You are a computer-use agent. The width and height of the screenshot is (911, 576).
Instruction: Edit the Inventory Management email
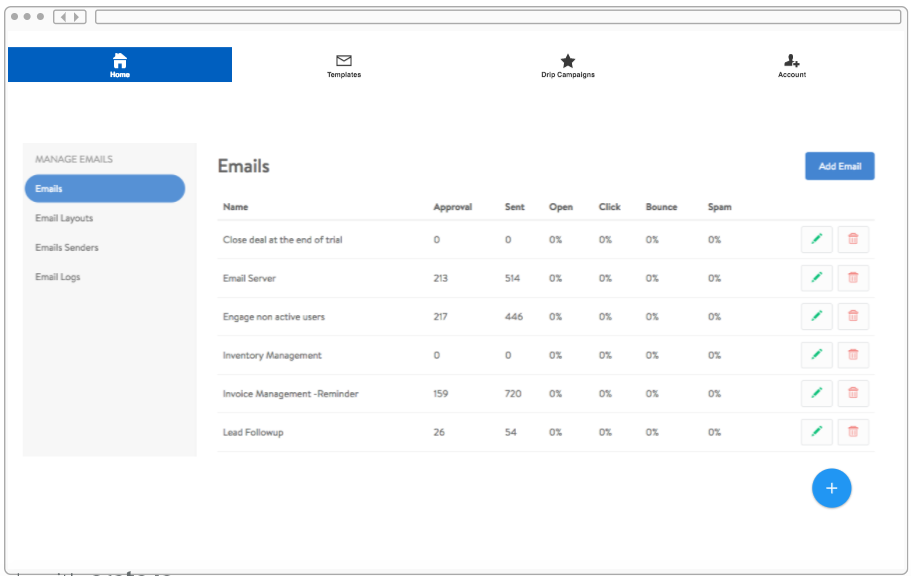pos(816,355)
